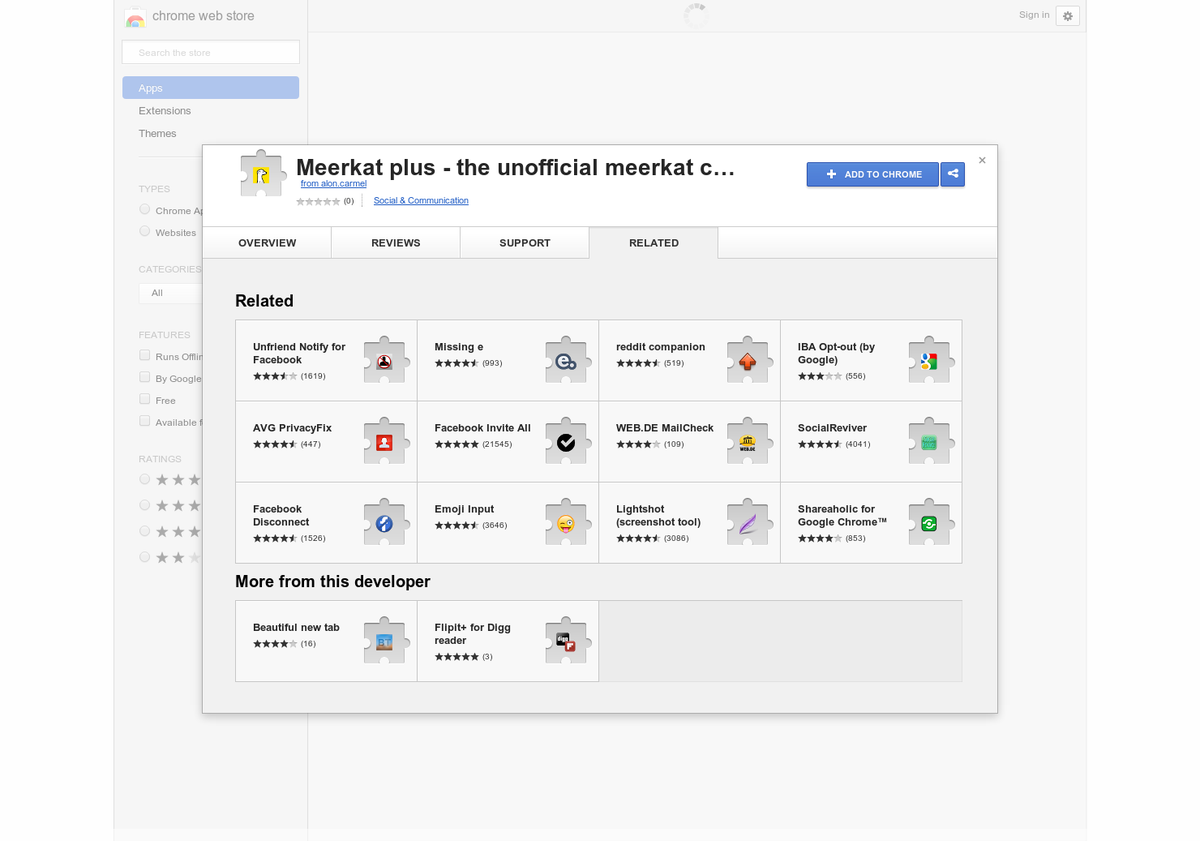Click the Chrome Web Store rainbow logo
Viewport: 1200px width, 841px height.
[x=135, y=17]
